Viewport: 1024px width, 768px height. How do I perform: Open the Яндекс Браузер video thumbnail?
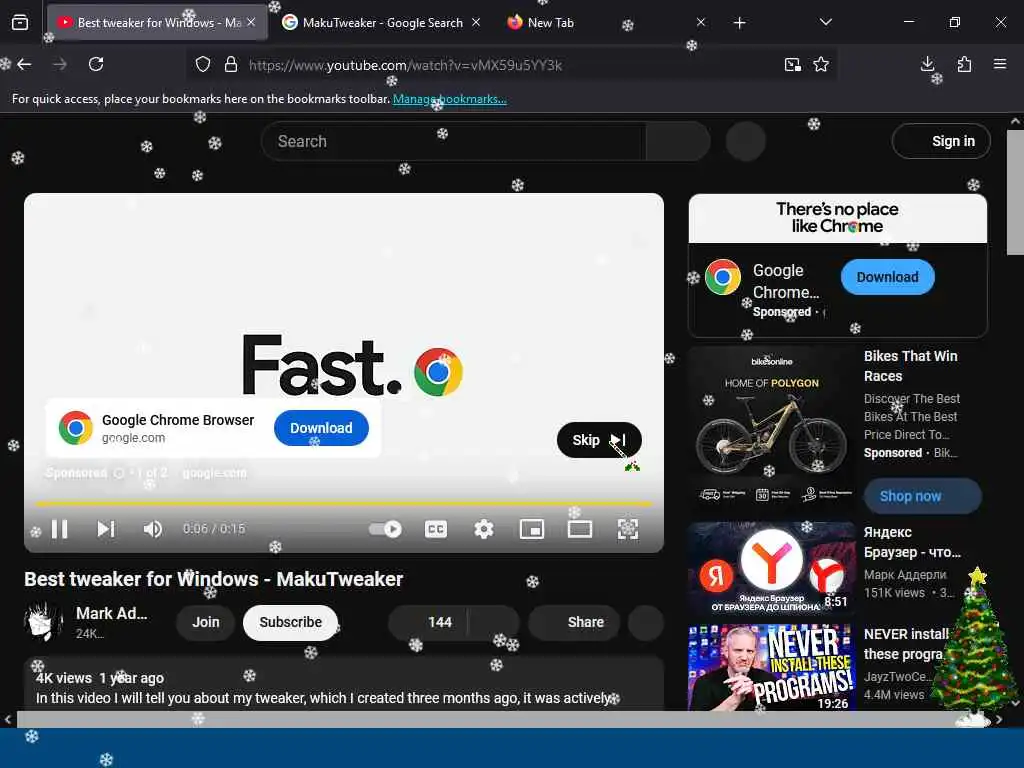coord(771,568)
